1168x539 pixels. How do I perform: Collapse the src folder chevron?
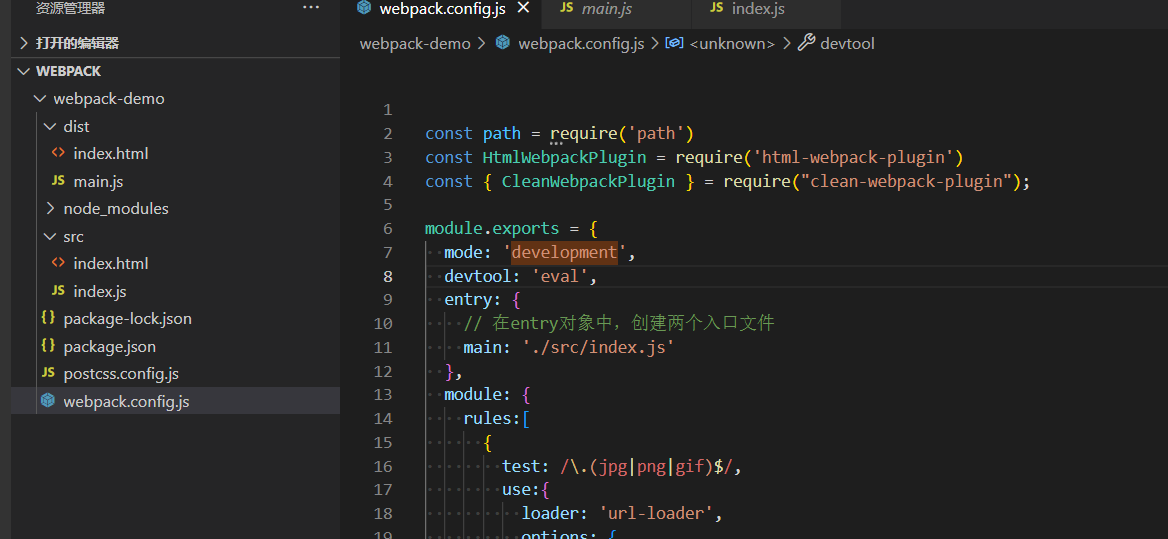click(51, 237)
